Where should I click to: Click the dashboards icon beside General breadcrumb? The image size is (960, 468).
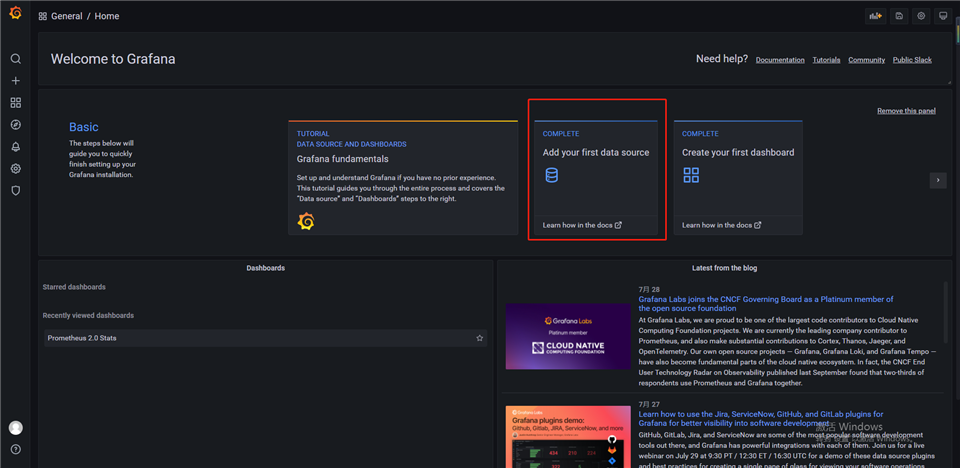pos(42,17)
